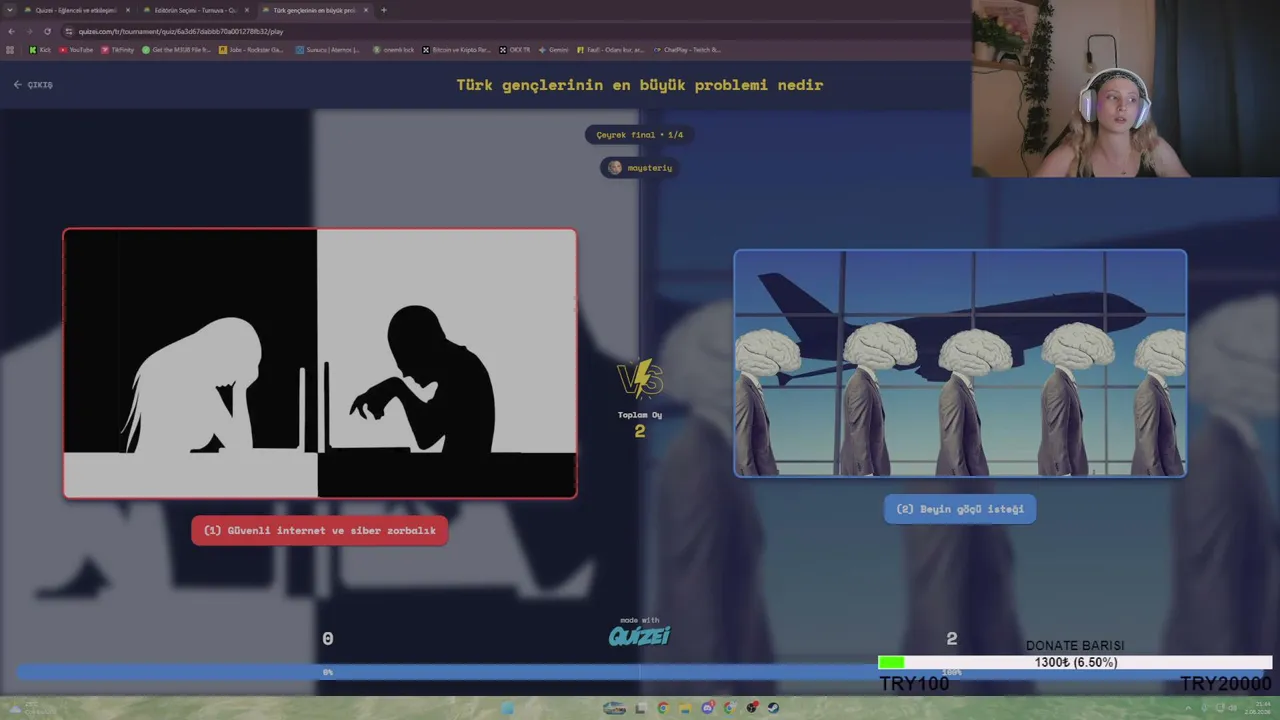
Task: Open the onemli lock bookmark
Action: pyautogui.click(x=393, y=49)
